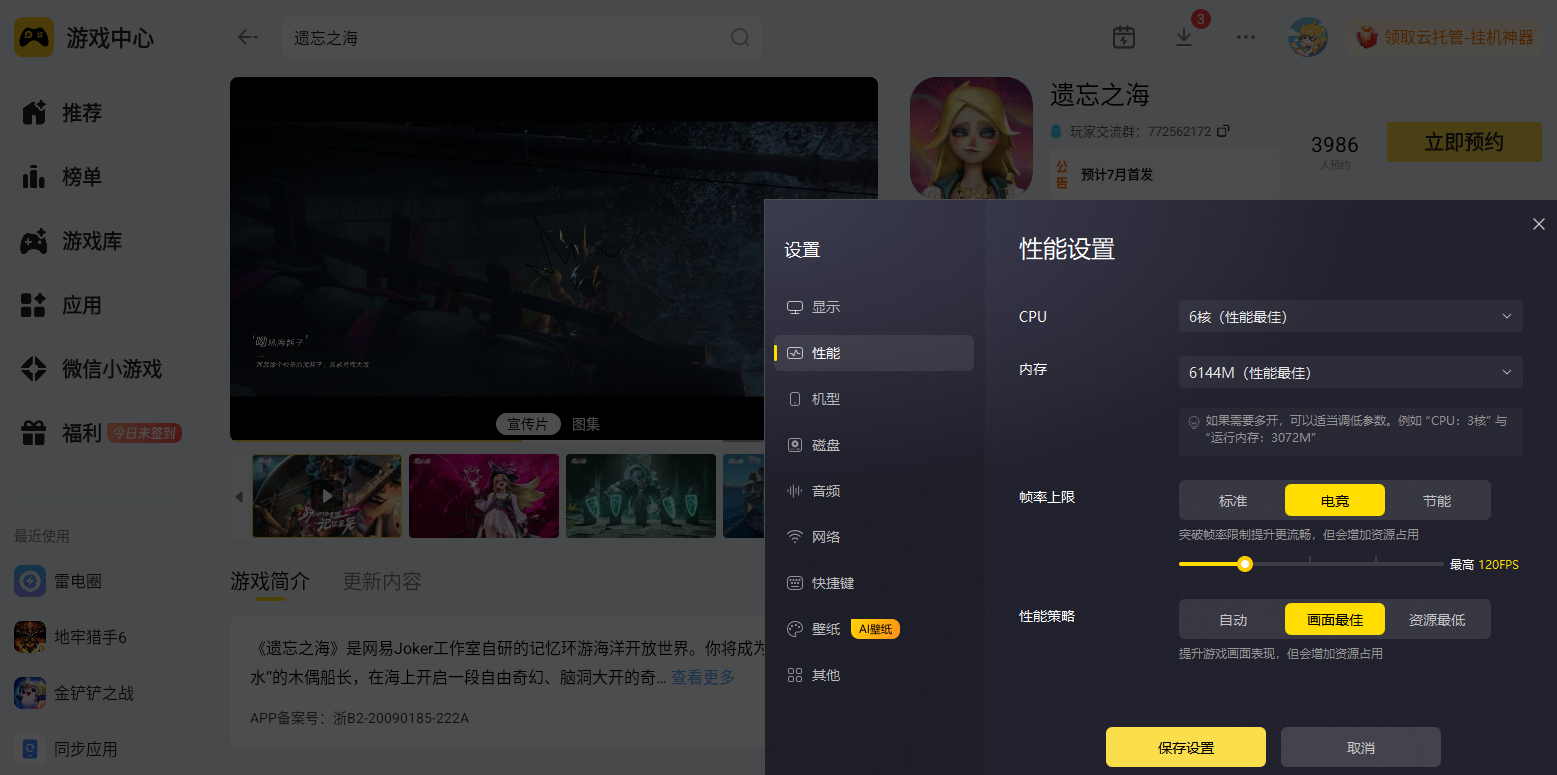
Task: Select 节能 frame rate mode
Action: [1437, 500]
